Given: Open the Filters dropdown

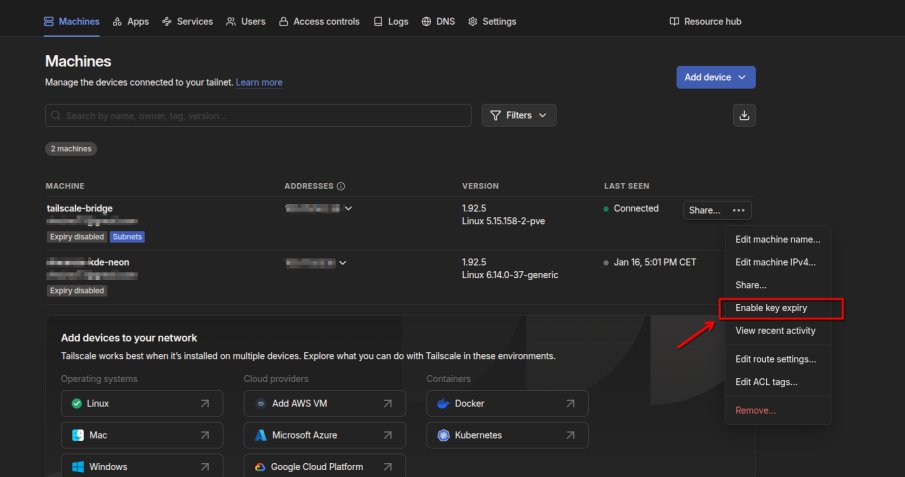Looking at the screenshot, I should (x=519, y=115).
